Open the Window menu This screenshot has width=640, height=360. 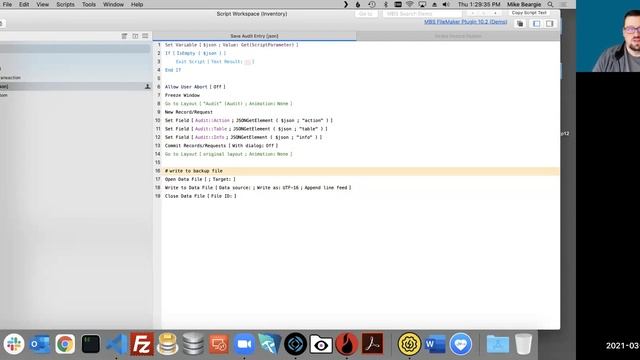(x=113, y=4)
